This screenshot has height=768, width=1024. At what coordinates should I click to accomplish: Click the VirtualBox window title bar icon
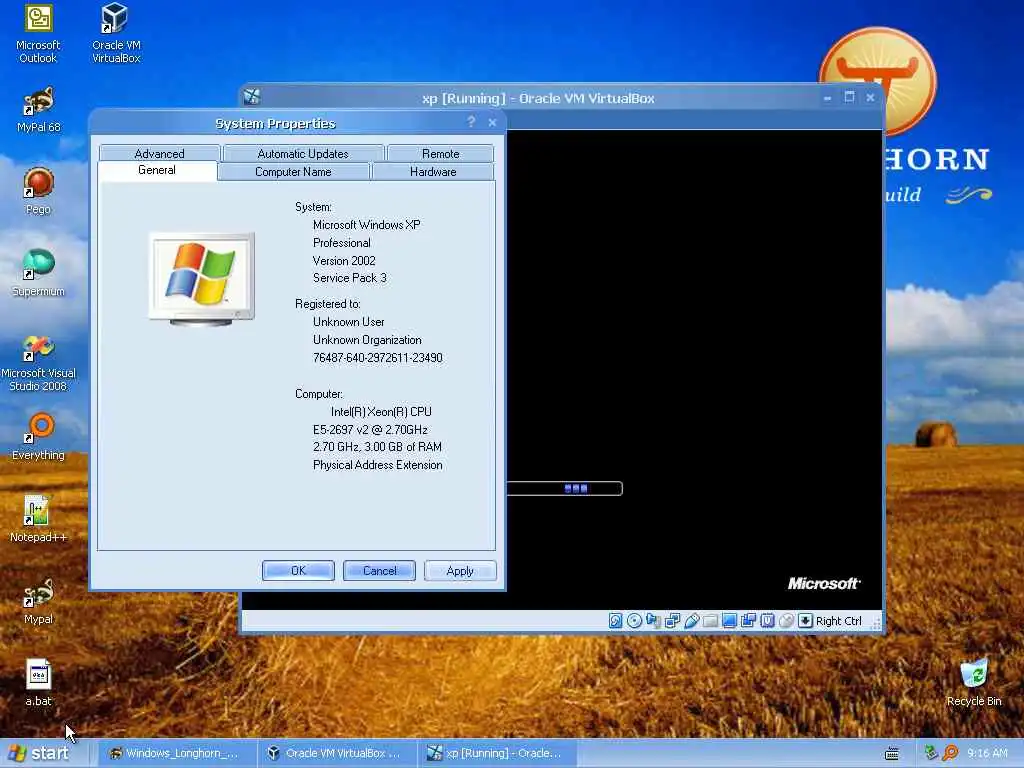tap(251, 97)
